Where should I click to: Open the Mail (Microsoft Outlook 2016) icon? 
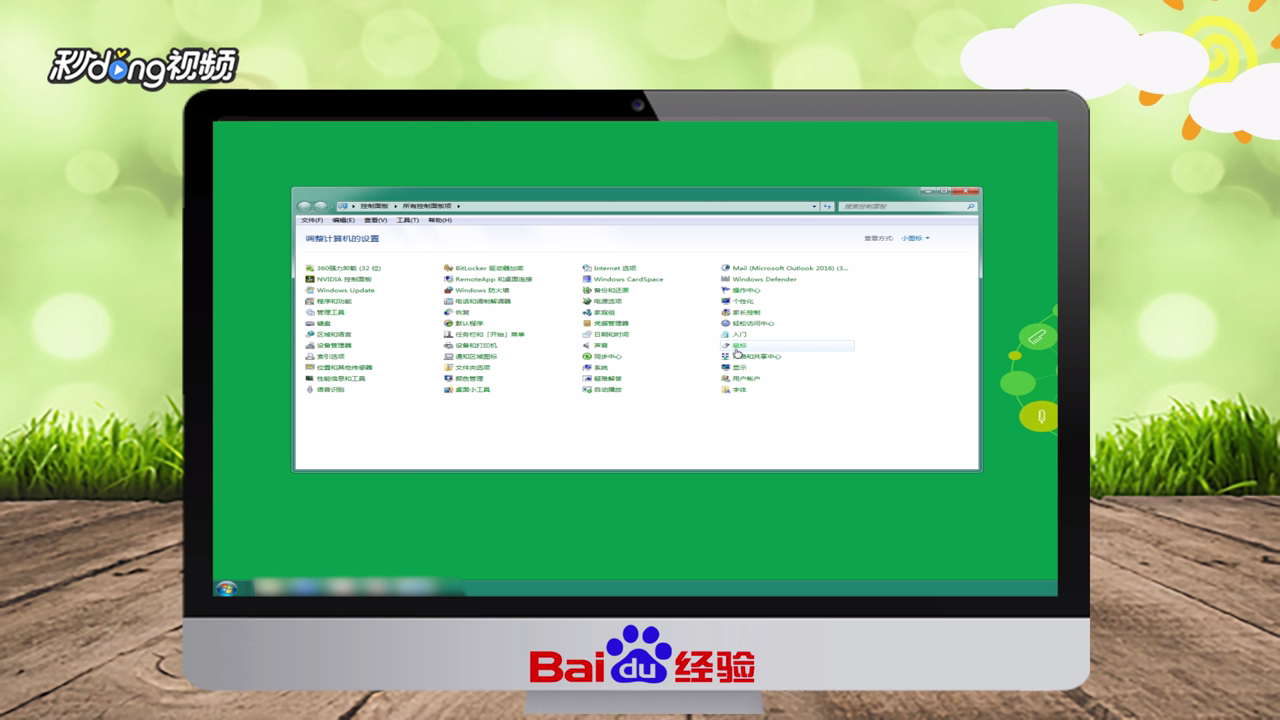[x=726, y=268]
